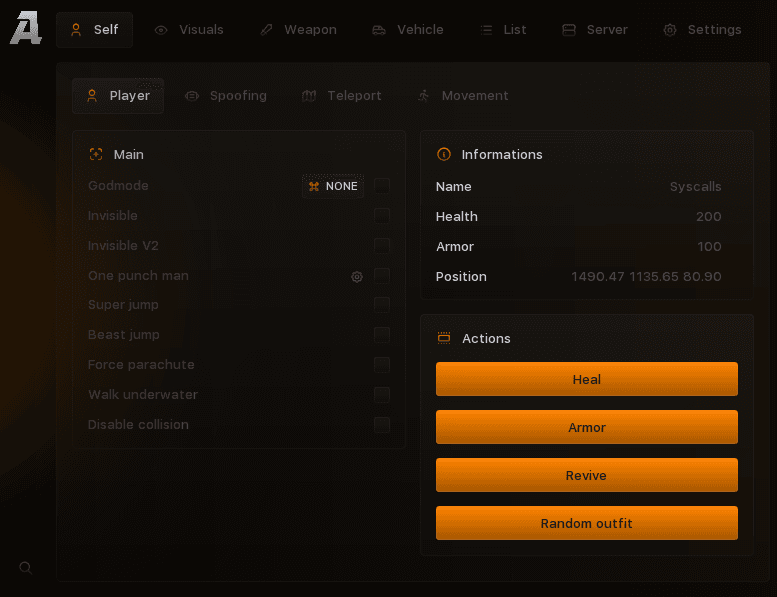This screenshot has height=597, width=777.
Task: Open the Vehicle tab
Action: (x=408, y=30)
